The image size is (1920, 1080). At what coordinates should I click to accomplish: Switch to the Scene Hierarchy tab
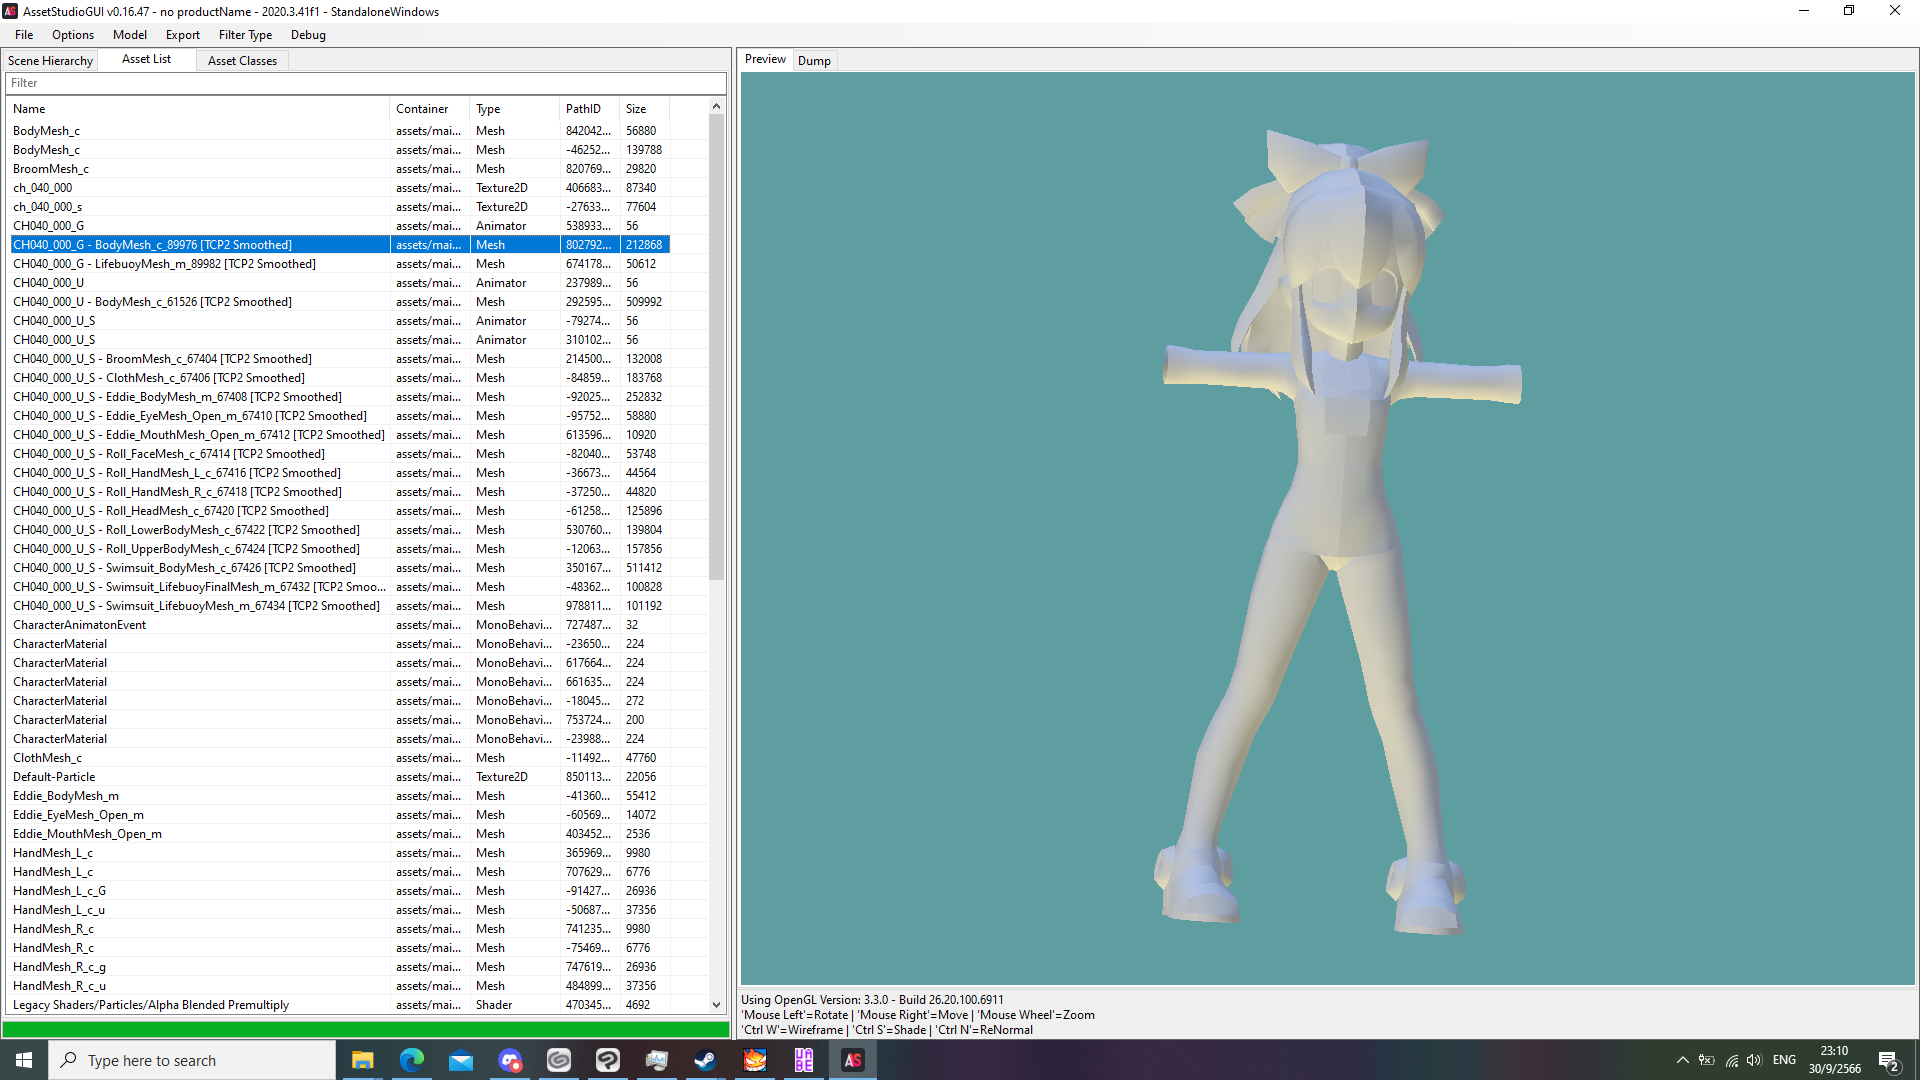[x=51, y=61]
